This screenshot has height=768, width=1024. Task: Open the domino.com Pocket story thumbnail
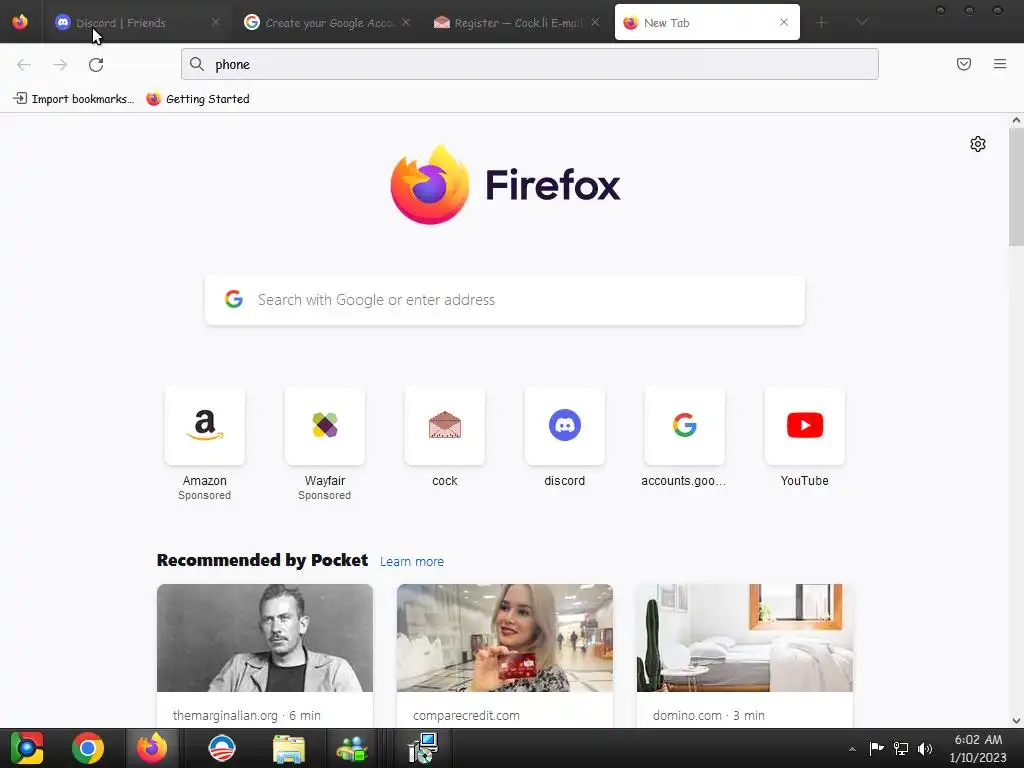point(744,638)
